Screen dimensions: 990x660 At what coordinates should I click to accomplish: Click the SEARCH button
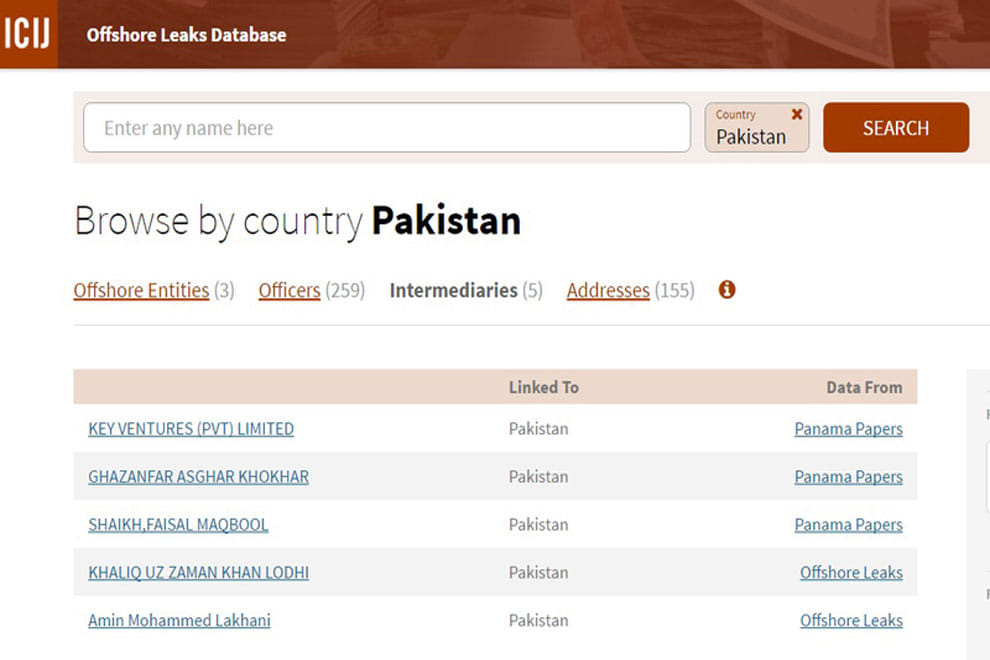tap(896, 128)
